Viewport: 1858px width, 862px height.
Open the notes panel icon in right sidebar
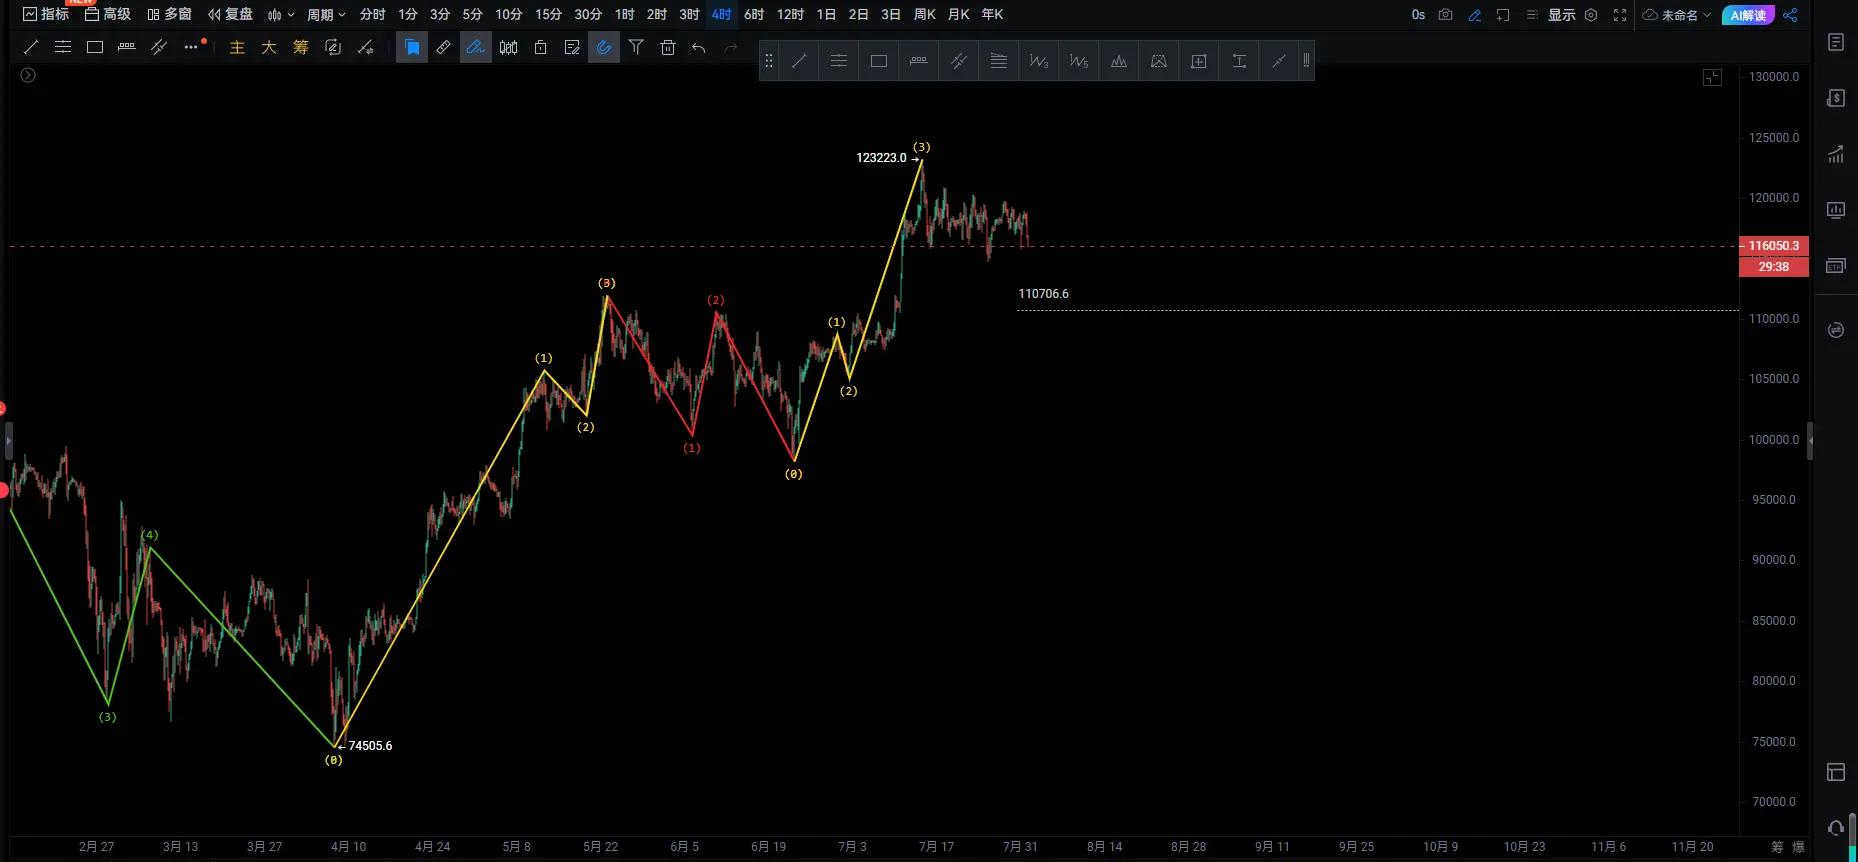tap(1836, 42)
